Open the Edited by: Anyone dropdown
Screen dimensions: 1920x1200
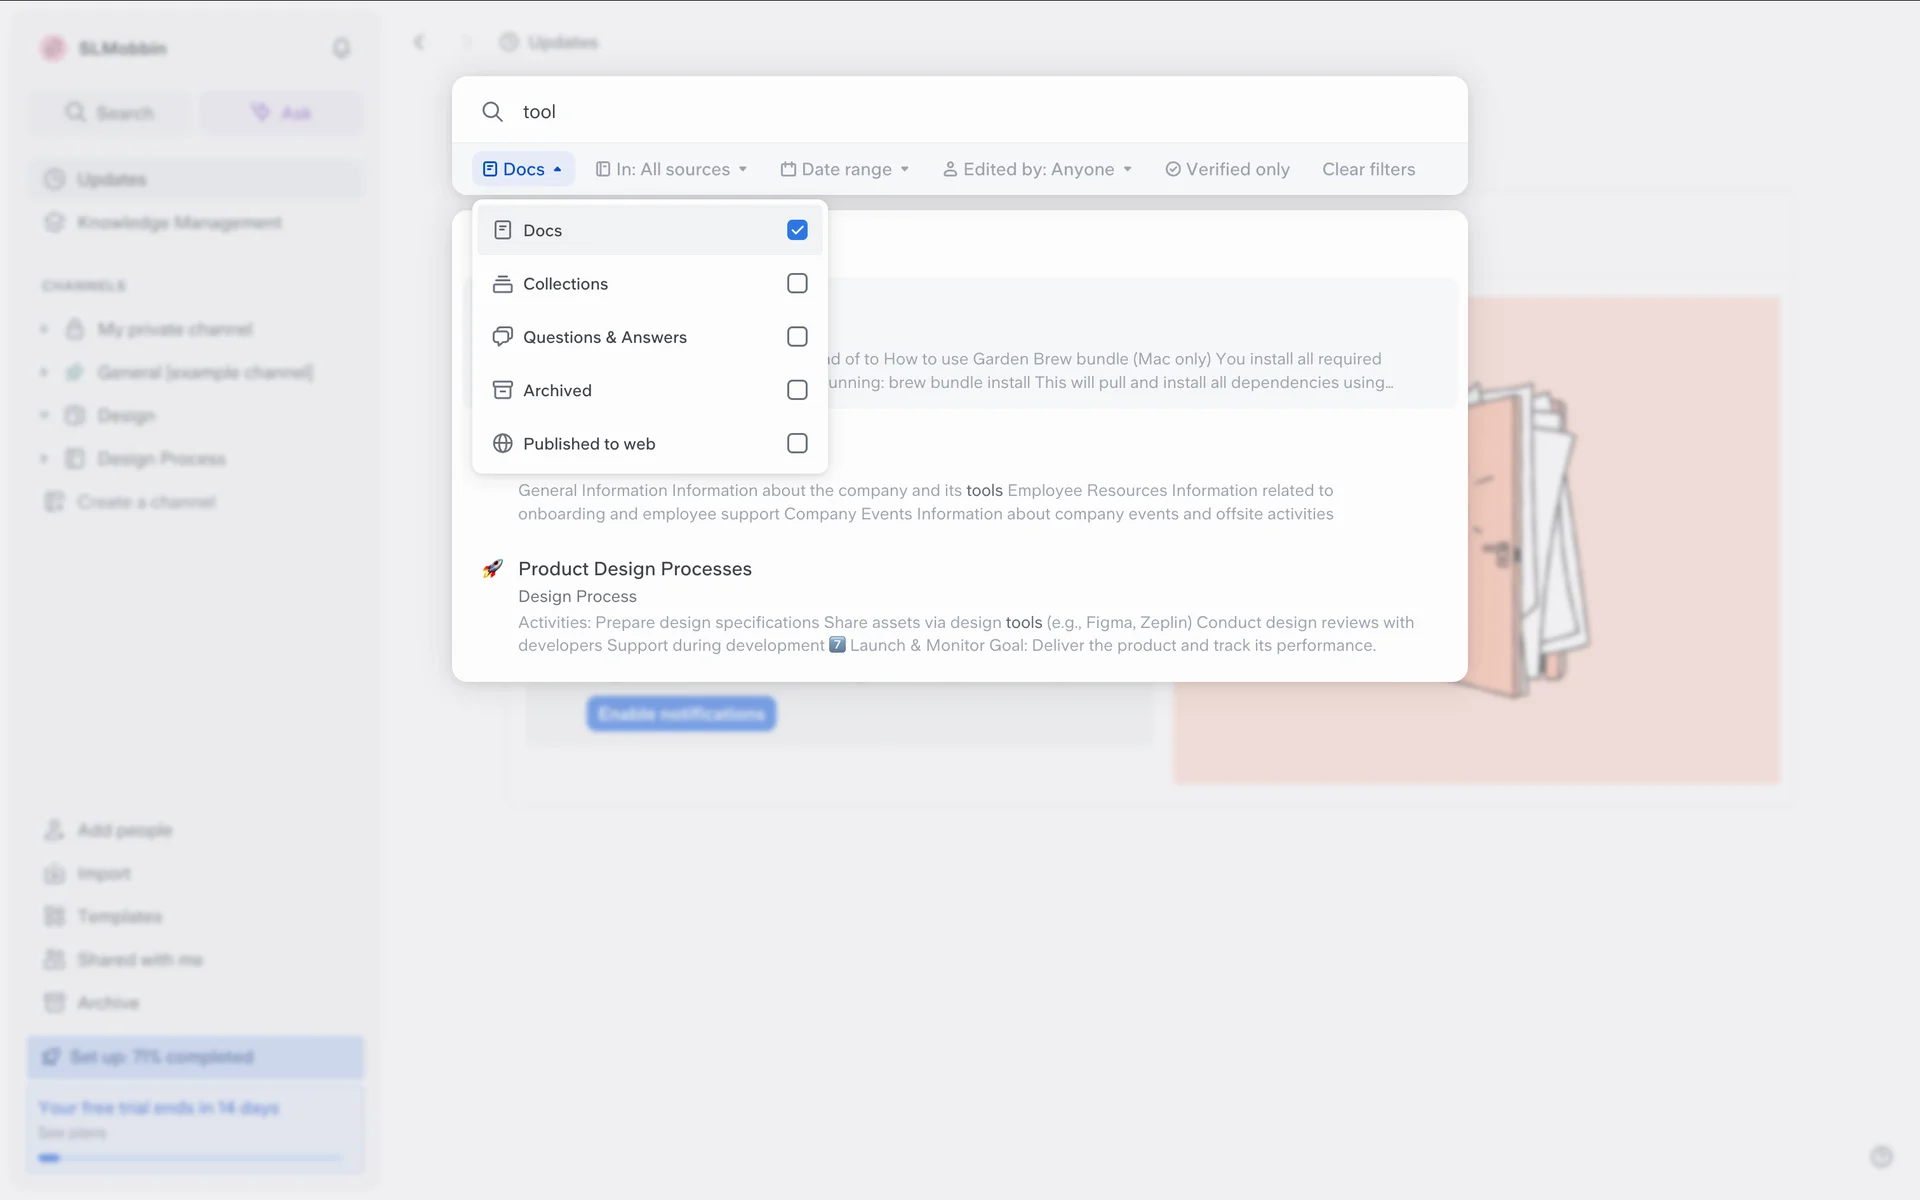pyautogui.click(x=1037, y=169)
